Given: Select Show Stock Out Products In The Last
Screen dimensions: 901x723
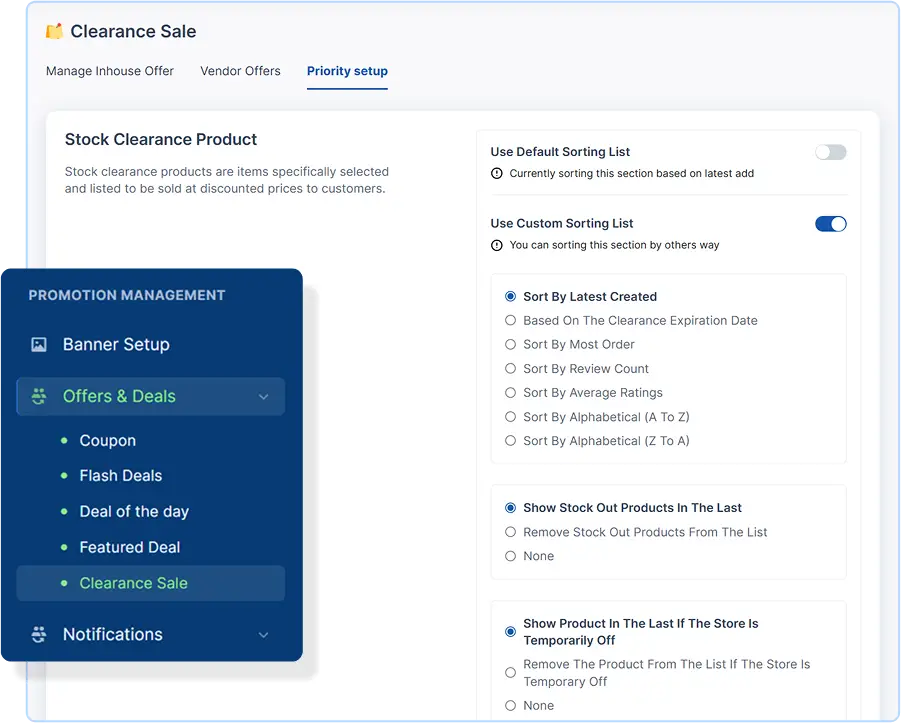Looking at the screenshot, I should click(510, 507).
